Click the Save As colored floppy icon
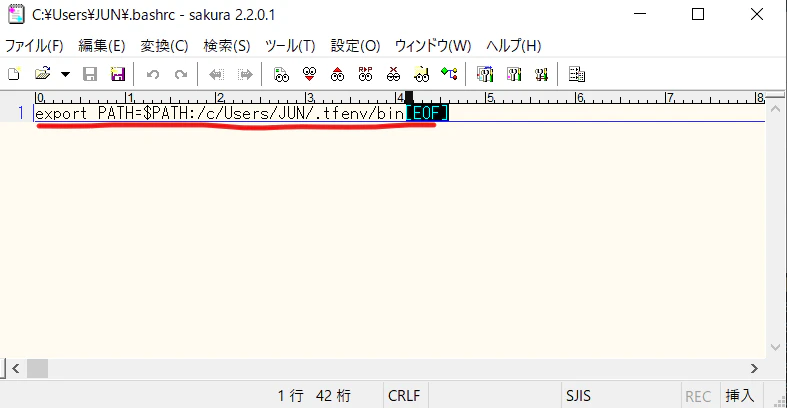This screenshot has width=787, height=408. (118, 74)
